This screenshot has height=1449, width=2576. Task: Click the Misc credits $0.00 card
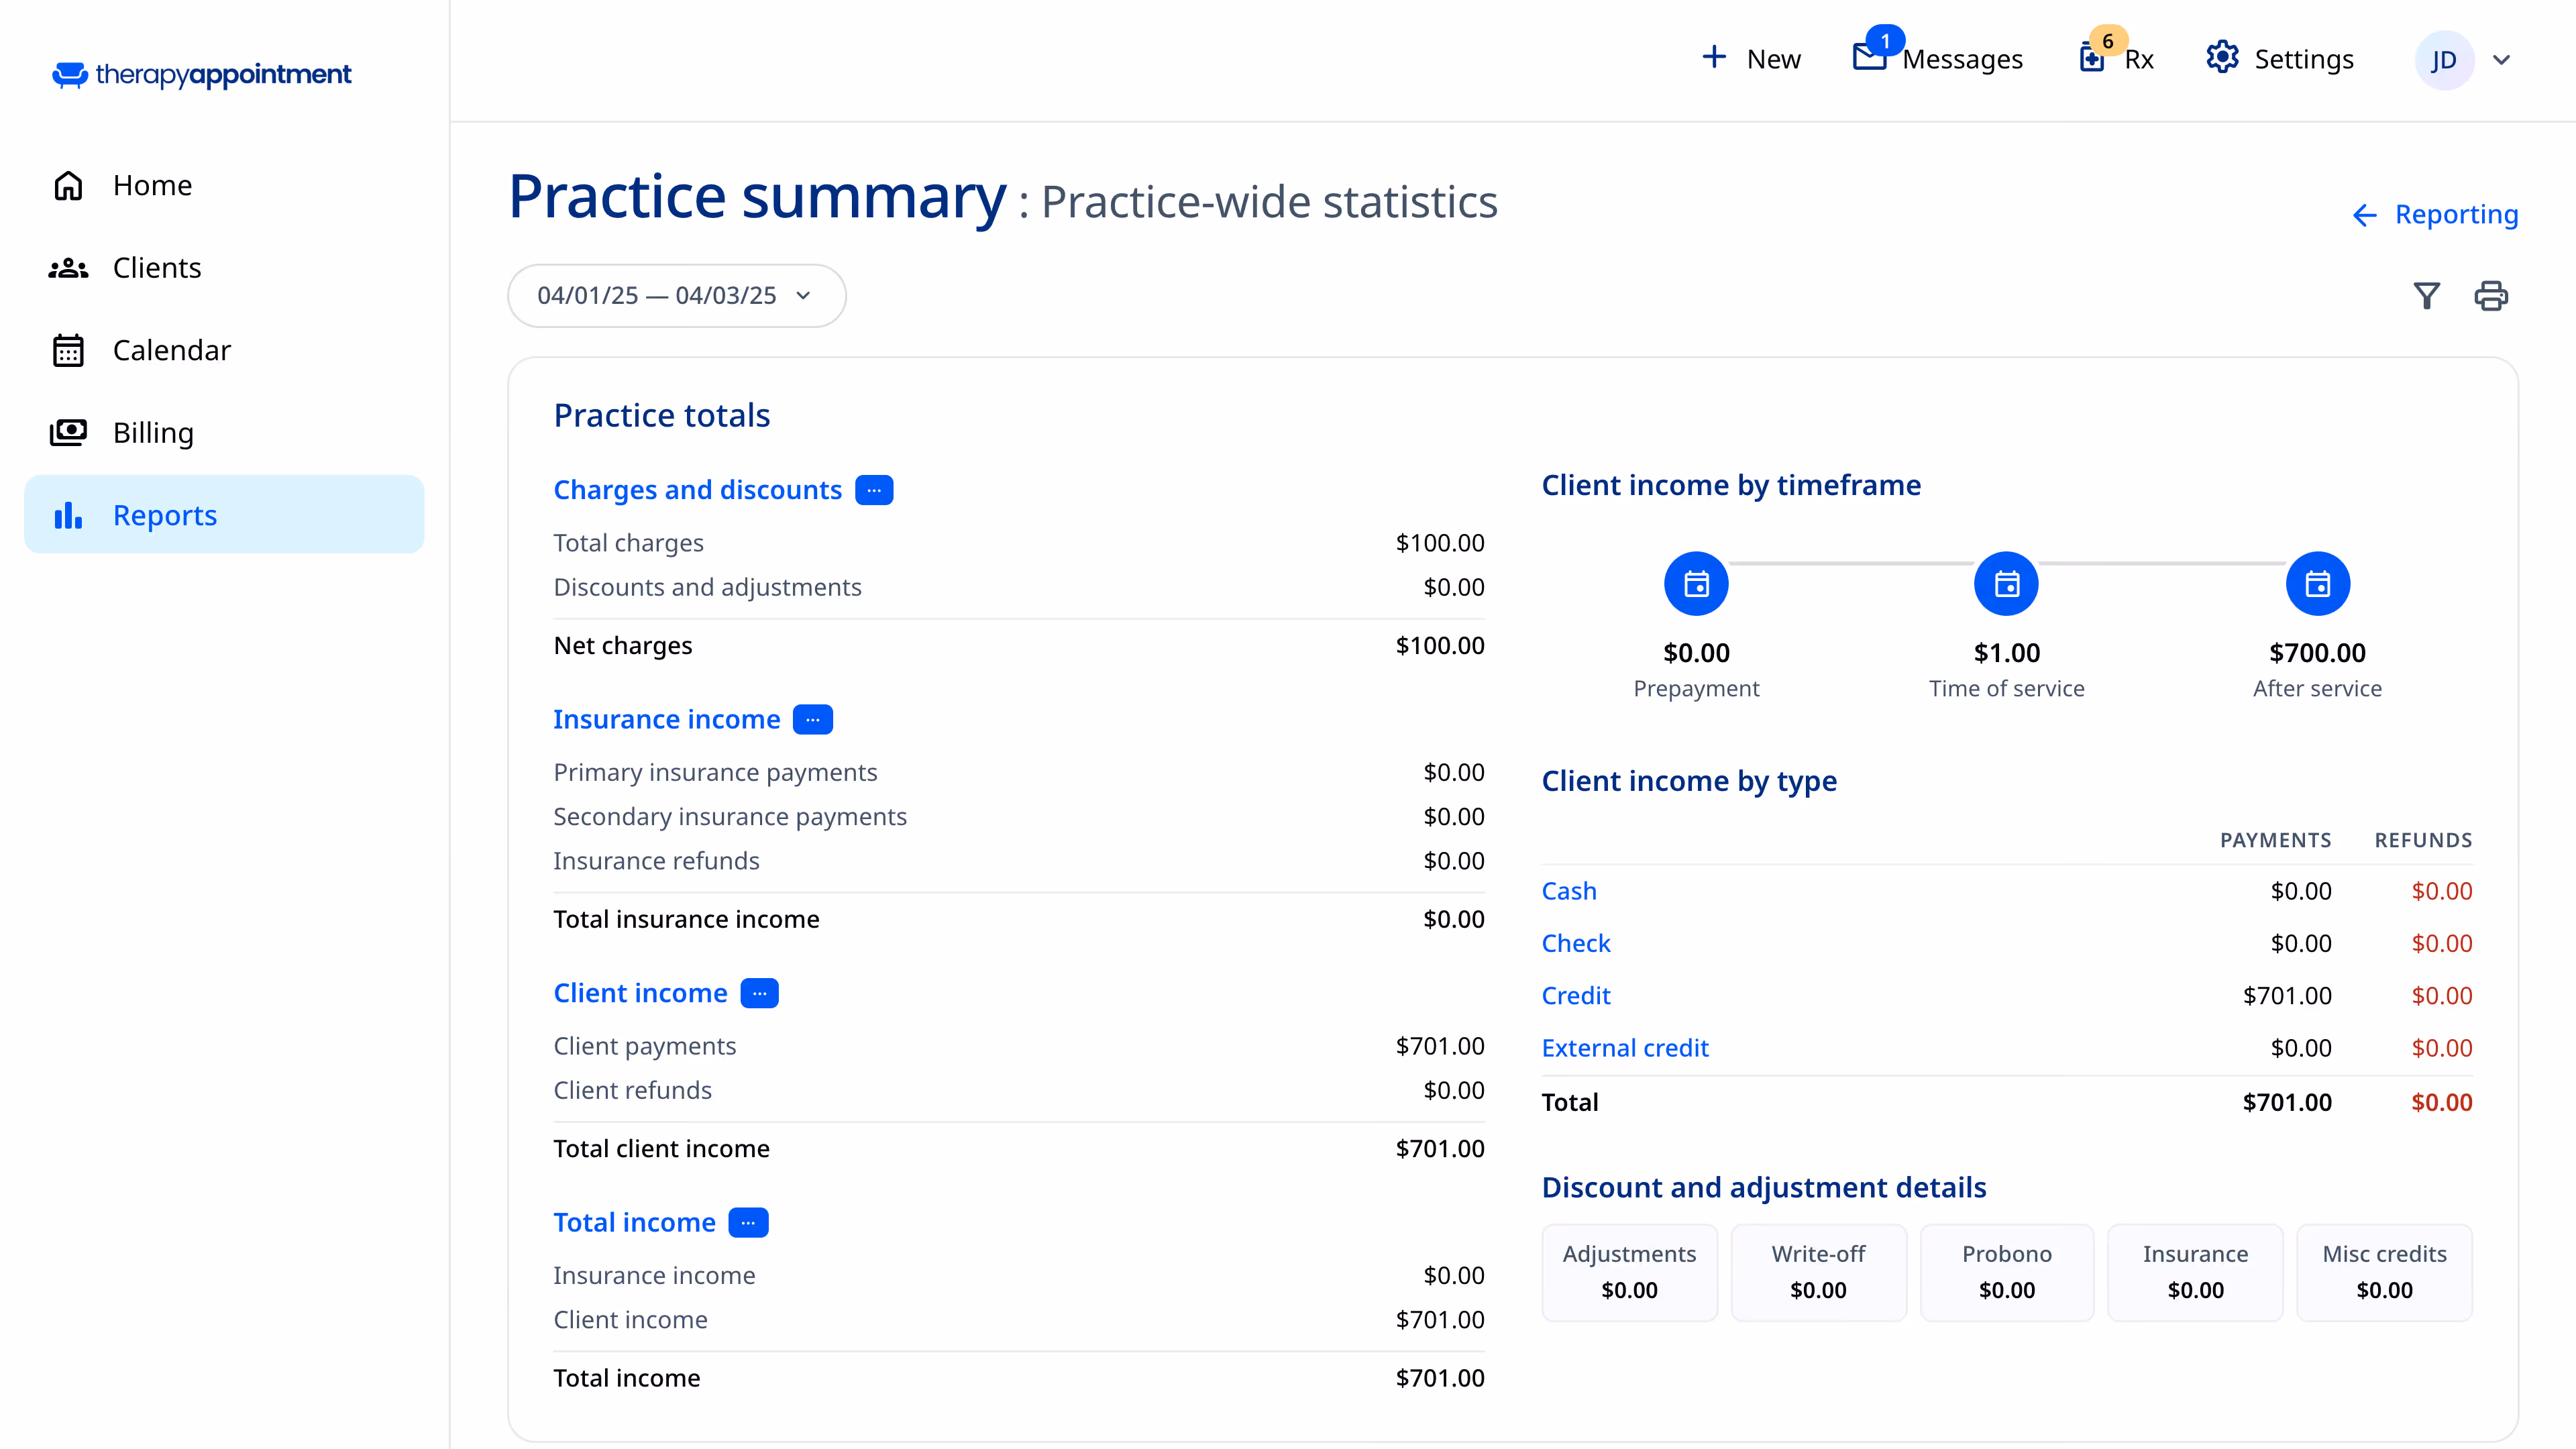click(2384, 1273)
